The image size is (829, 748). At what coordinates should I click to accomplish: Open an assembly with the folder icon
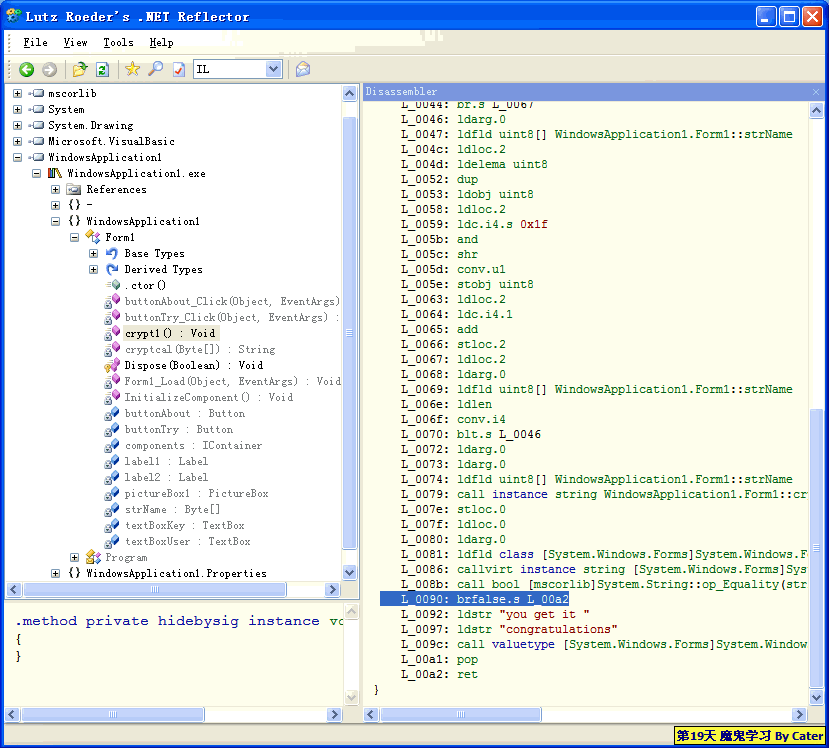point(80,69)
